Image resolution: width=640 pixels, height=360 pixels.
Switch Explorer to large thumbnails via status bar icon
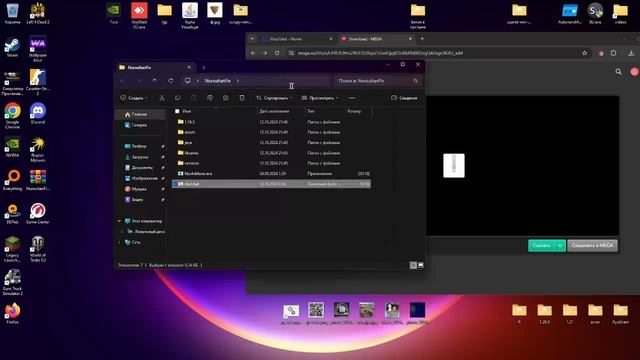pyautogui.click(x=421, y=265)
